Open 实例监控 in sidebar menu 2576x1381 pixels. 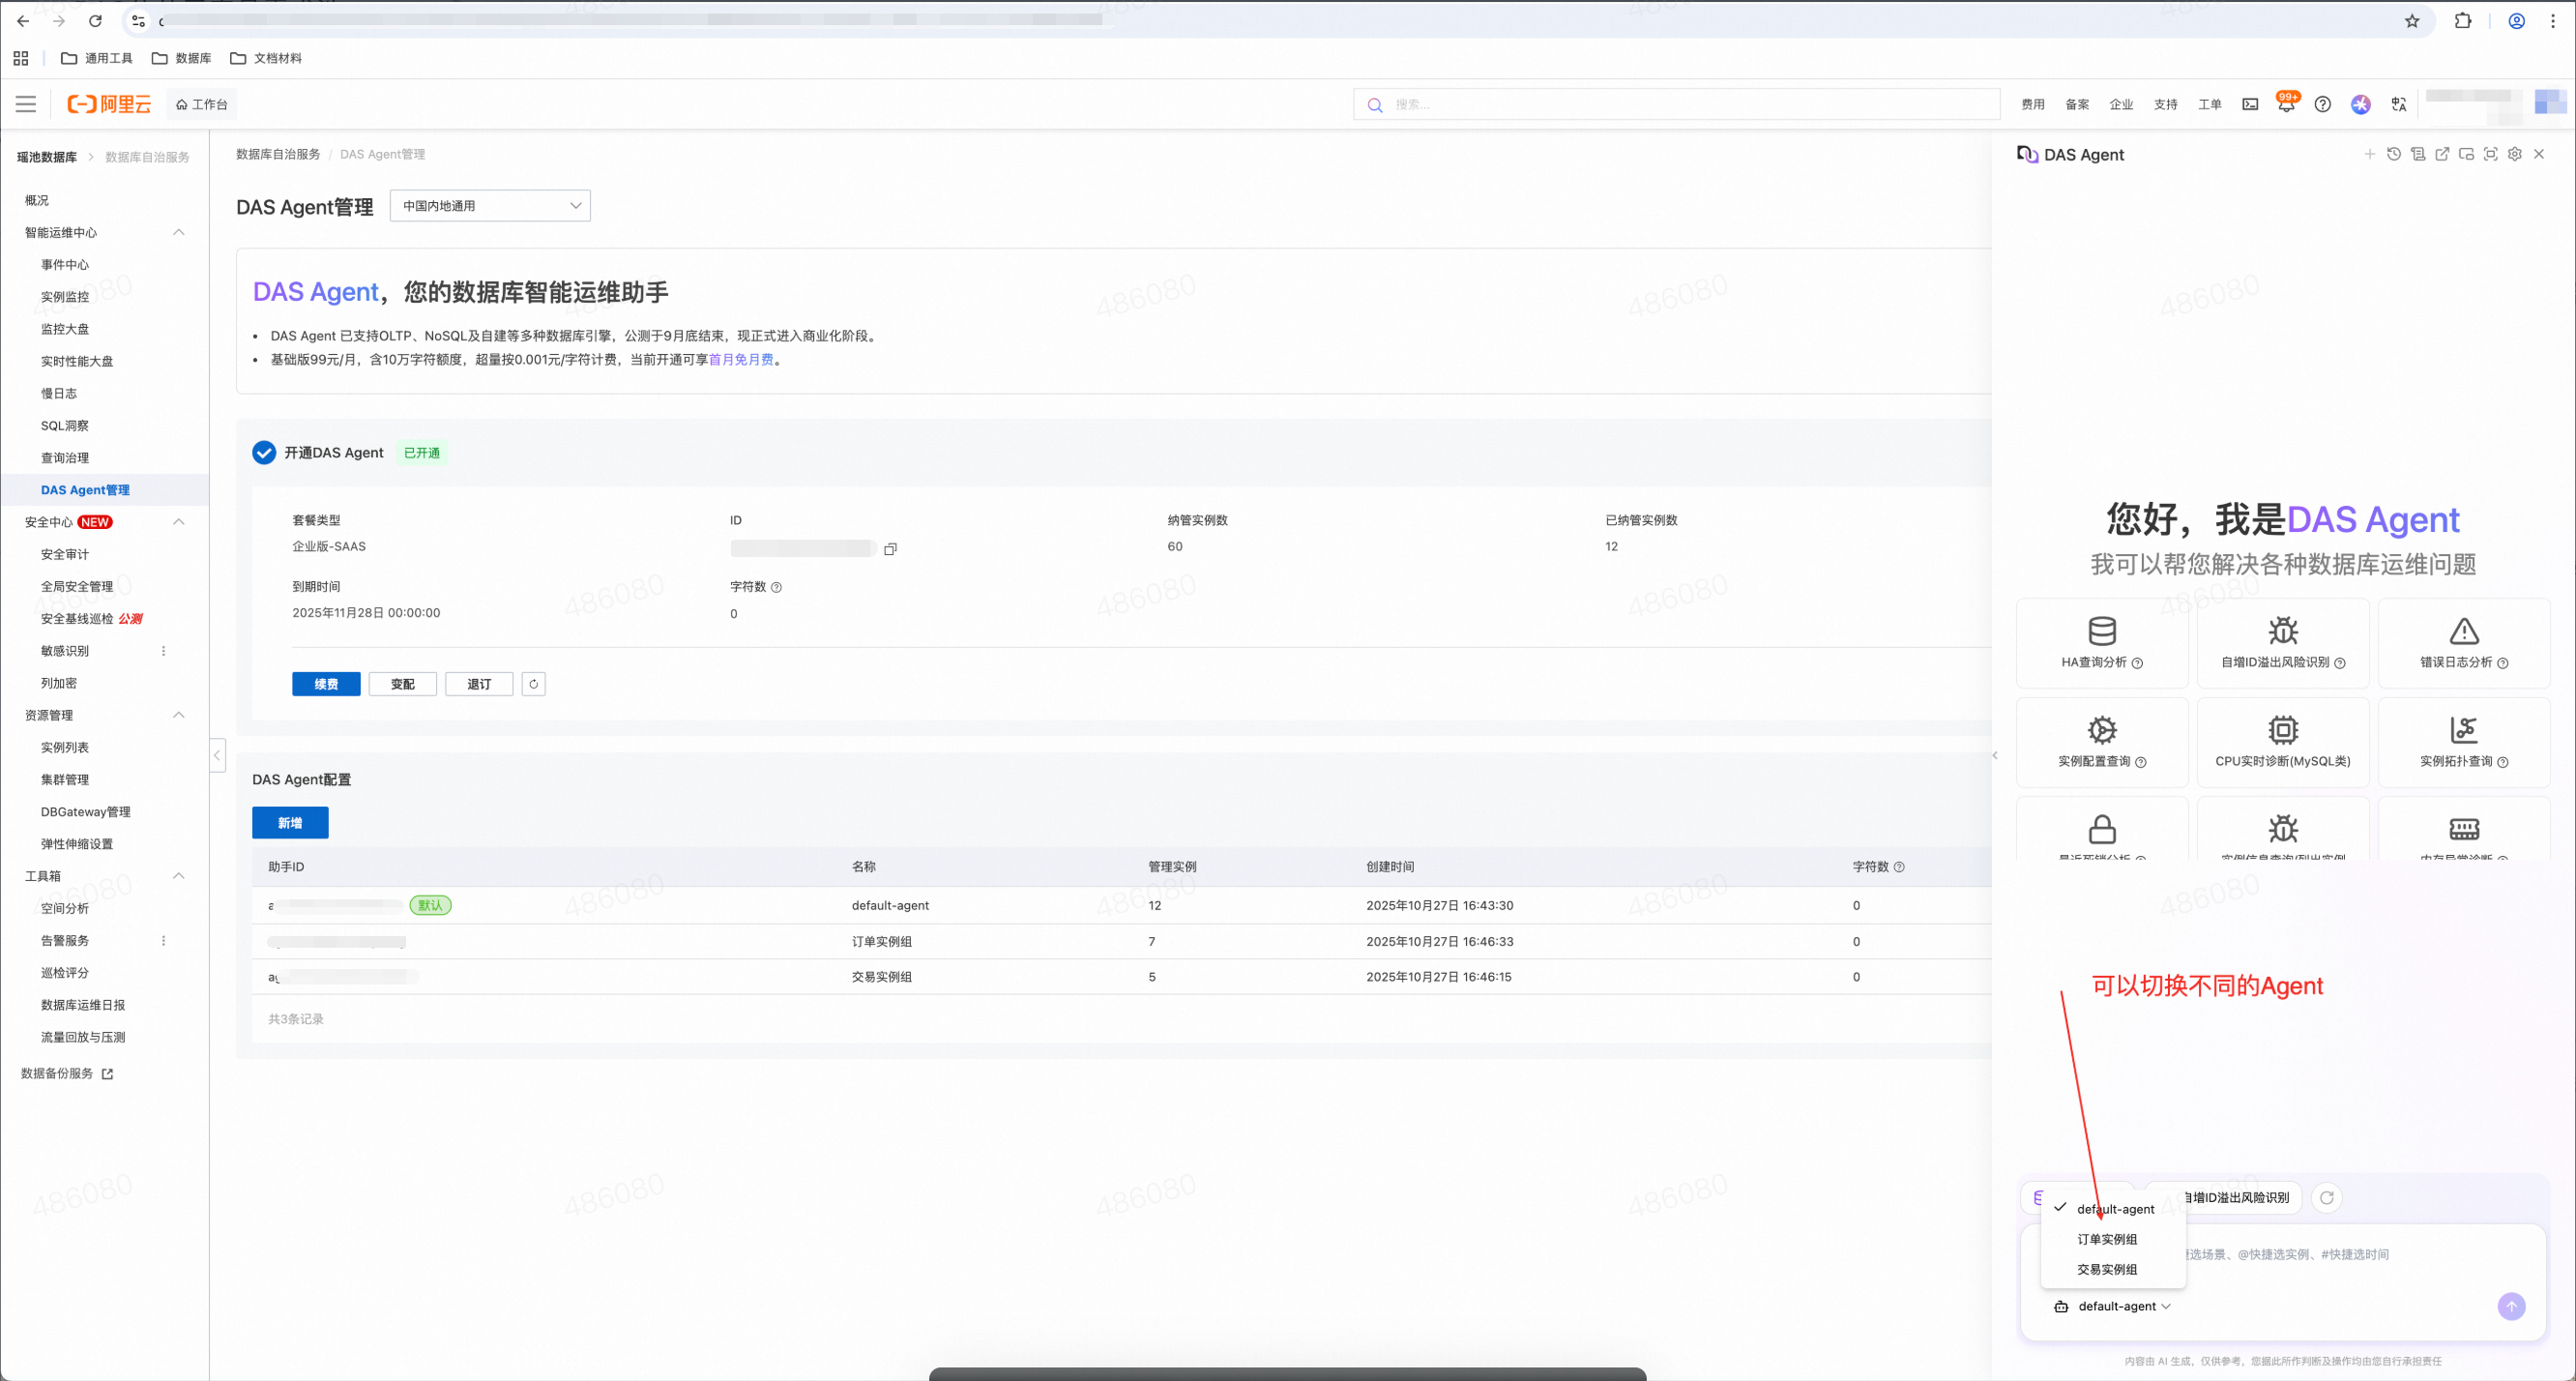[65, 297]
